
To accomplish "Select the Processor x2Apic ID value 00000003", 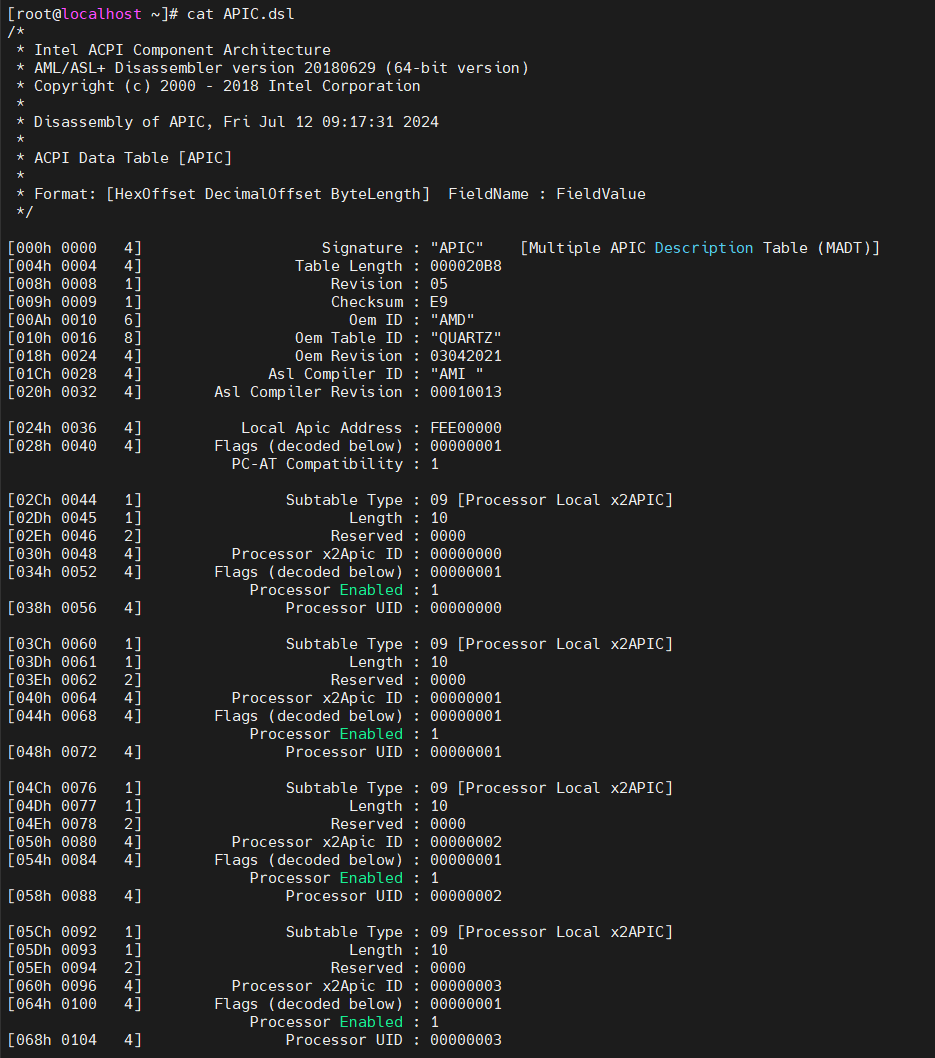I will [x=465, y=986].
